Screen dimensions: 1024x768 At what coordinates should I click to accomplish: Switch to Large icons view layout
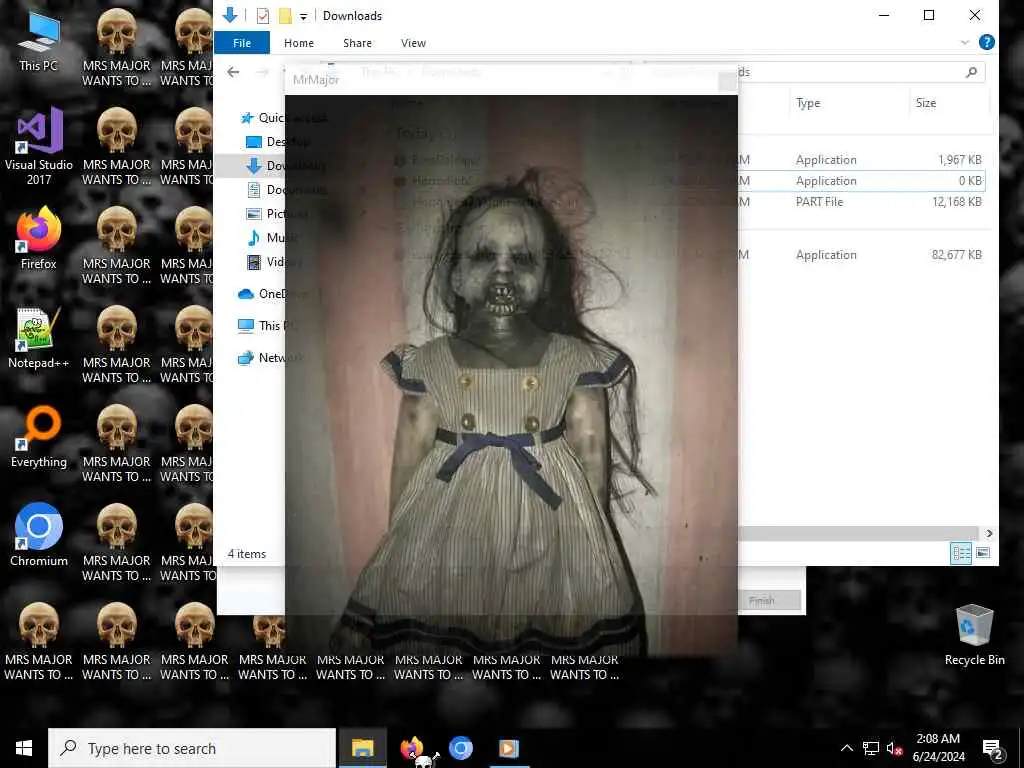pyautogui.click(x=983, y=554)
